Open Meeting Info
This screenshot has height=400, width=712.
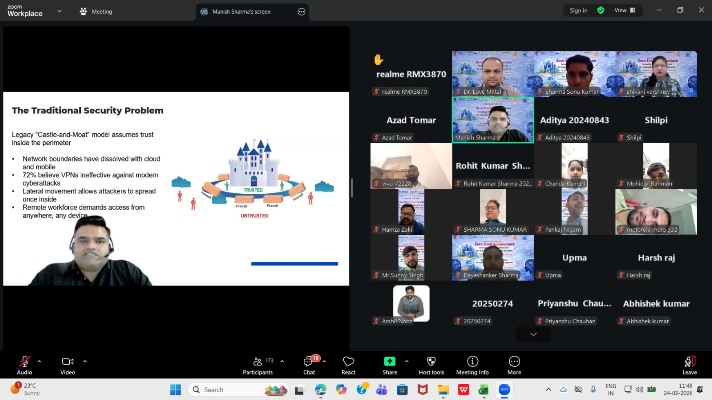pyautogui.click(x=472, y=362)
